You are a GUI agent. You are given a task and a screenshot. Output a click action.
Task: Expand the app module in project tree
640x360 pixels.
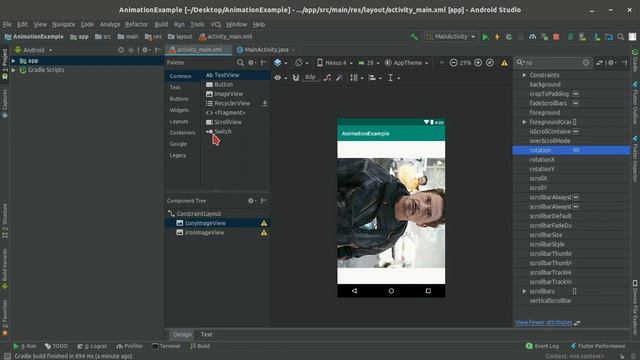[x=14, y=61]
